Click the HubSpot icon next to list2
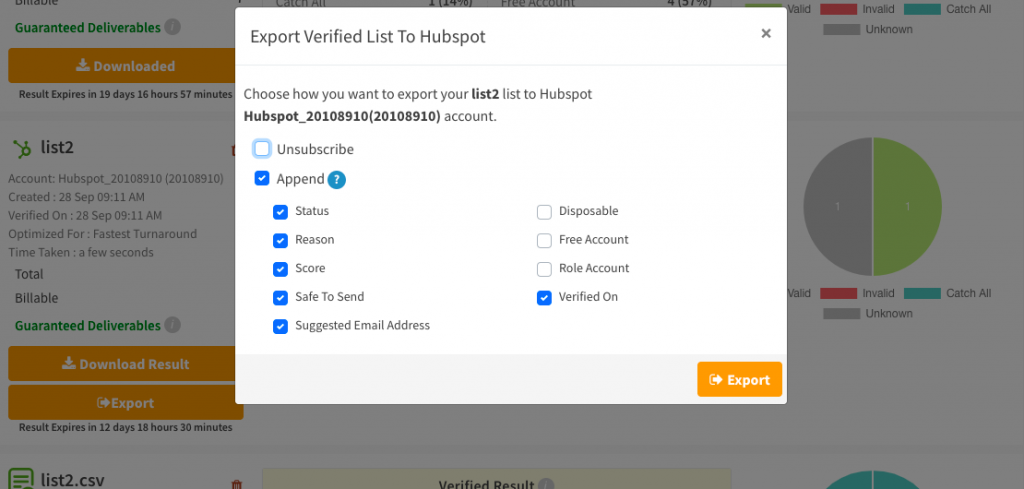Viewport: 1024px width, 489px height. (x=22, y=149)
